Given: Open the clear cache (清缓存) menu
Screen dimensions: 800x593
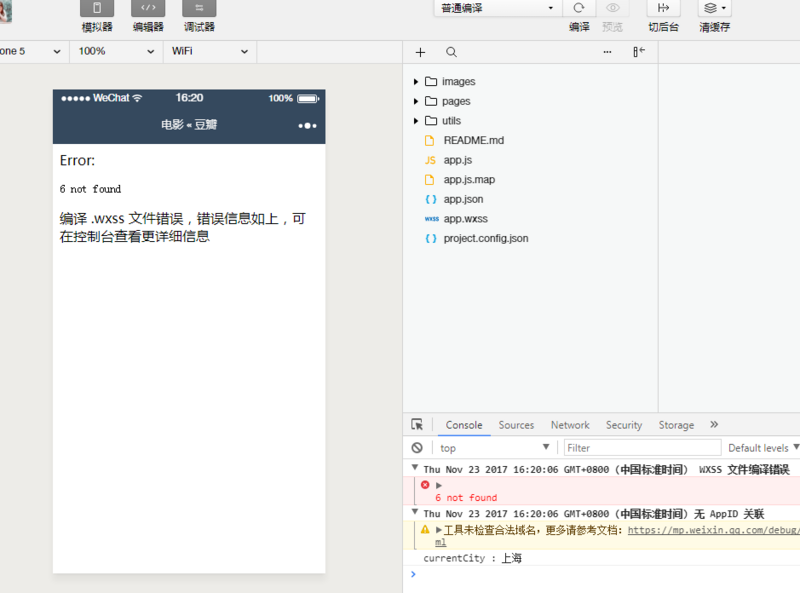Looking at the screenshot, I should pyautogui.click(x=714, y=8).
